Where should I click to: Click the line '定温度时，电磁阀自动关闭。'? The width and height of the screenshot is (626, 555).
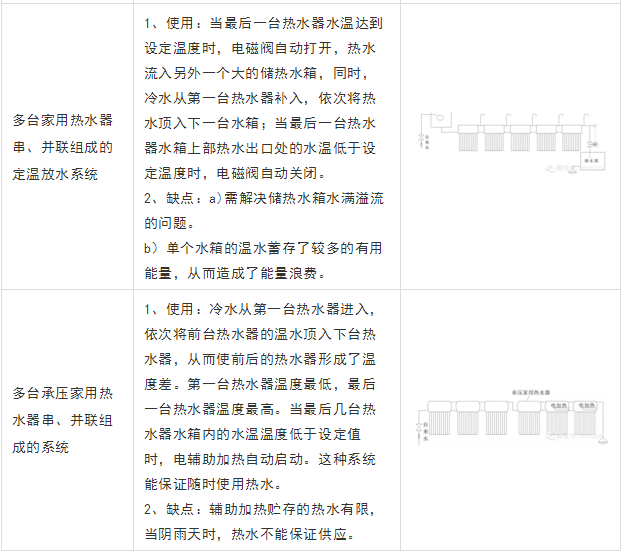point(235,173)
